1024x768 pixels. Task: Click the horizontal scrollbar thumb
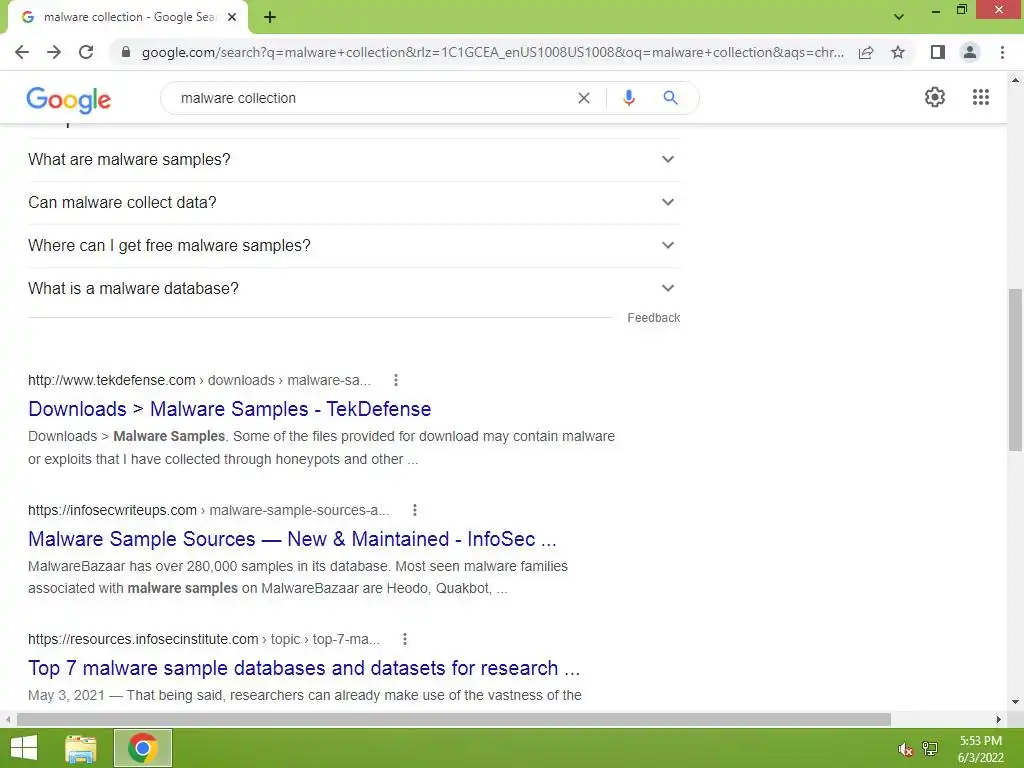pyautogui.click(x=454, y=719)
